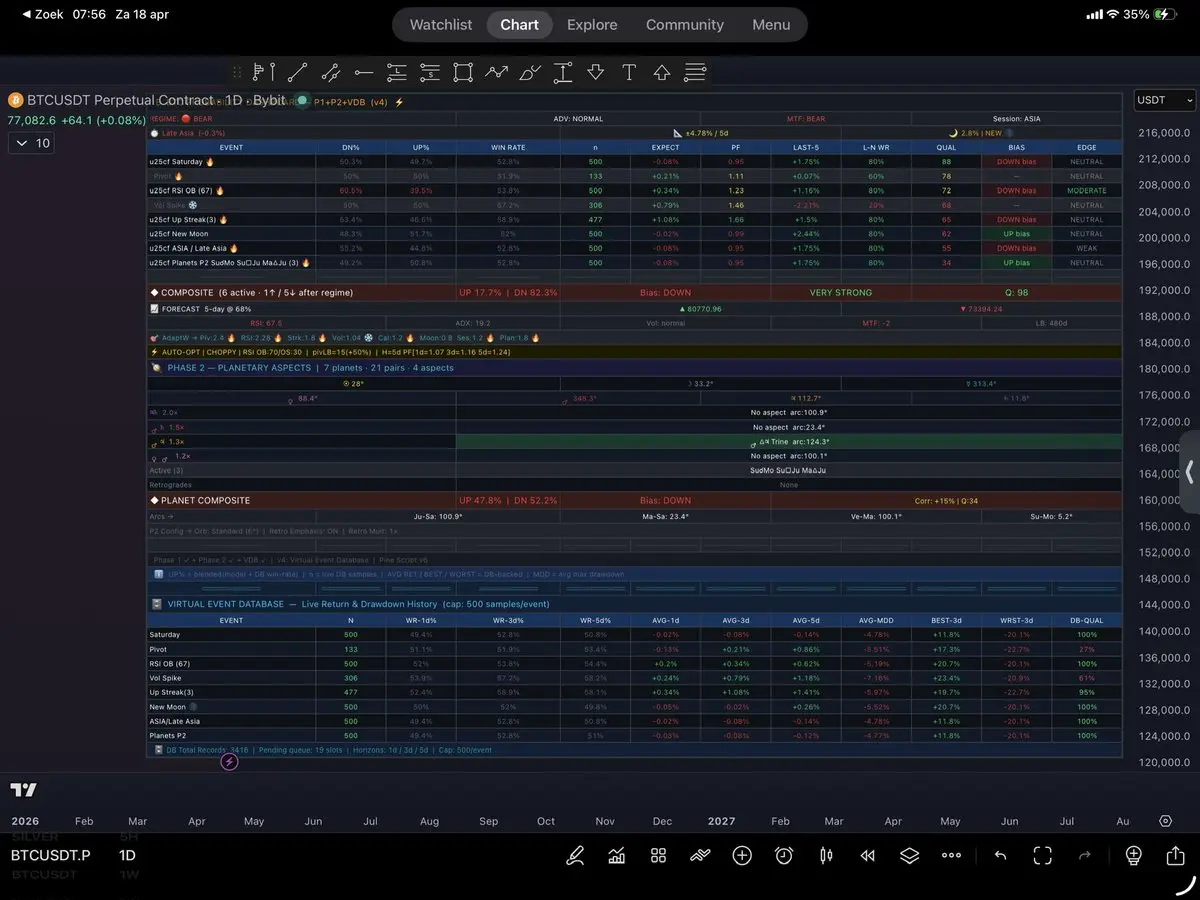Open the object tree layers icon
The width and height of the screenshot is (1200, 900).
click(x=909, y=855)
